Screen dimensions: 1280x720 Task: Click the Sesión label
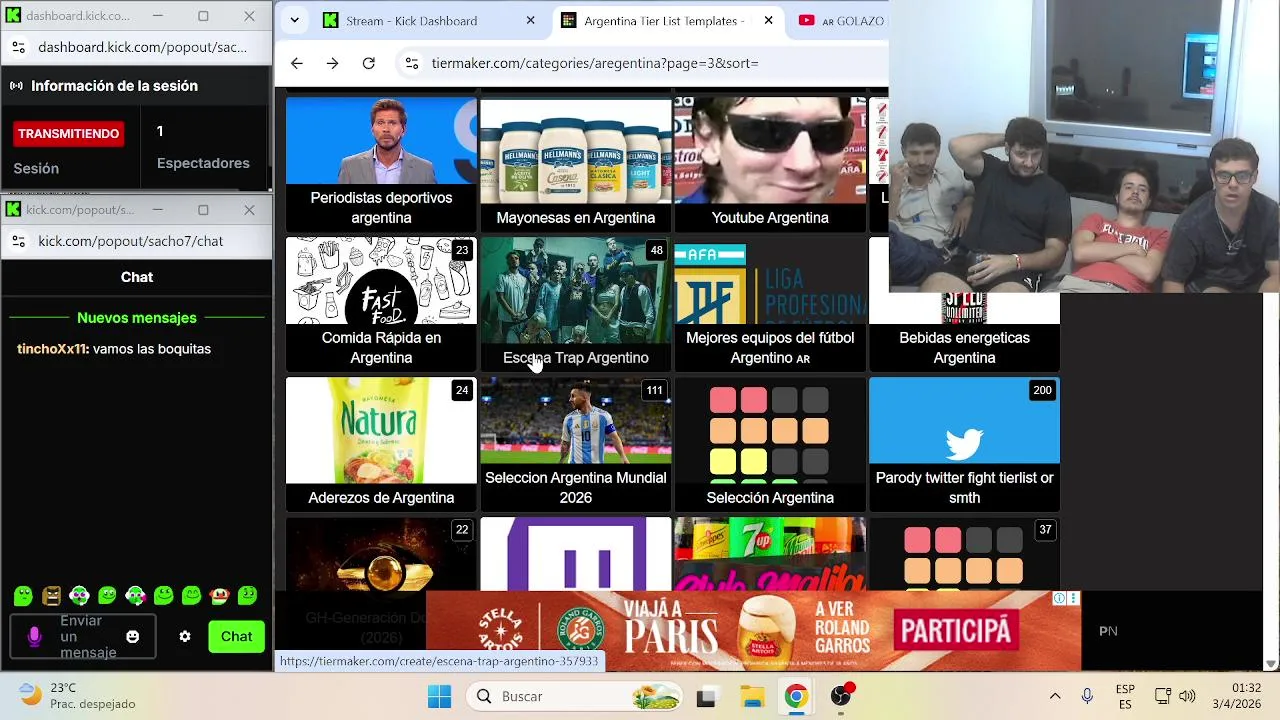point(36,168)
